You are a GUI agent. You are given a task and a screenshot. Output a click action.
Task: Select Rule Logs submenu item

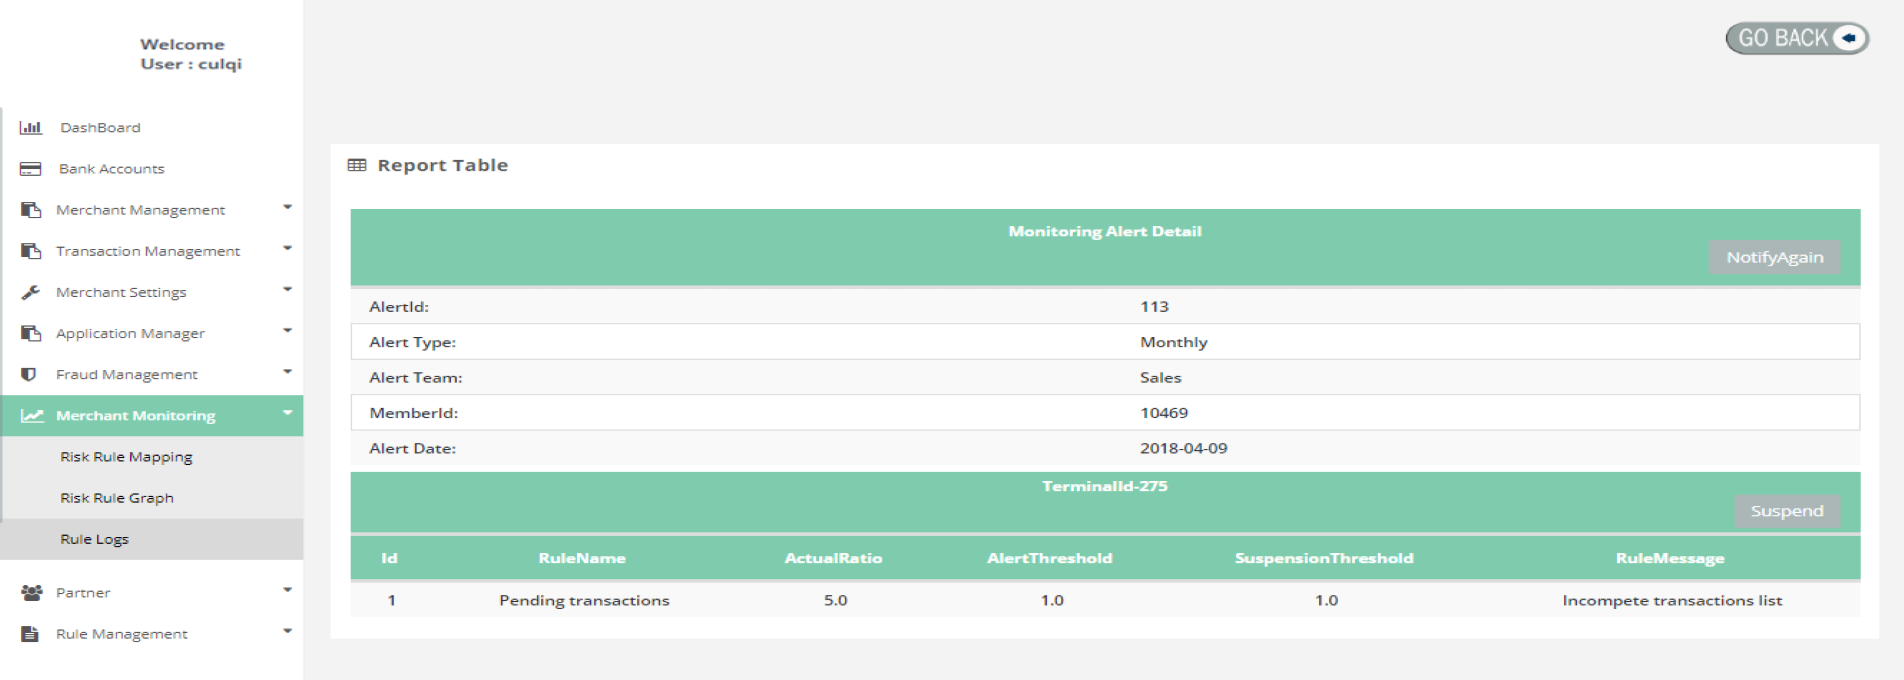click(95, 539)
